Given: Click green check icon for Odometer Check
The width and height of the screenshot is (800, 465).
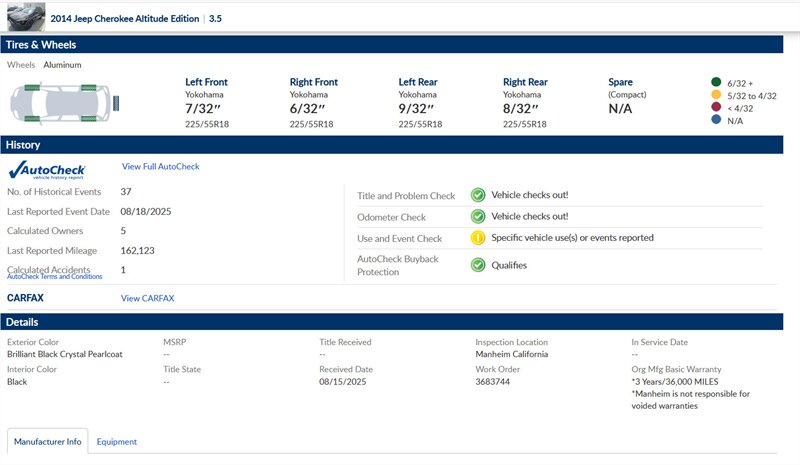Looking at the screenshot, I should point(478,216).
